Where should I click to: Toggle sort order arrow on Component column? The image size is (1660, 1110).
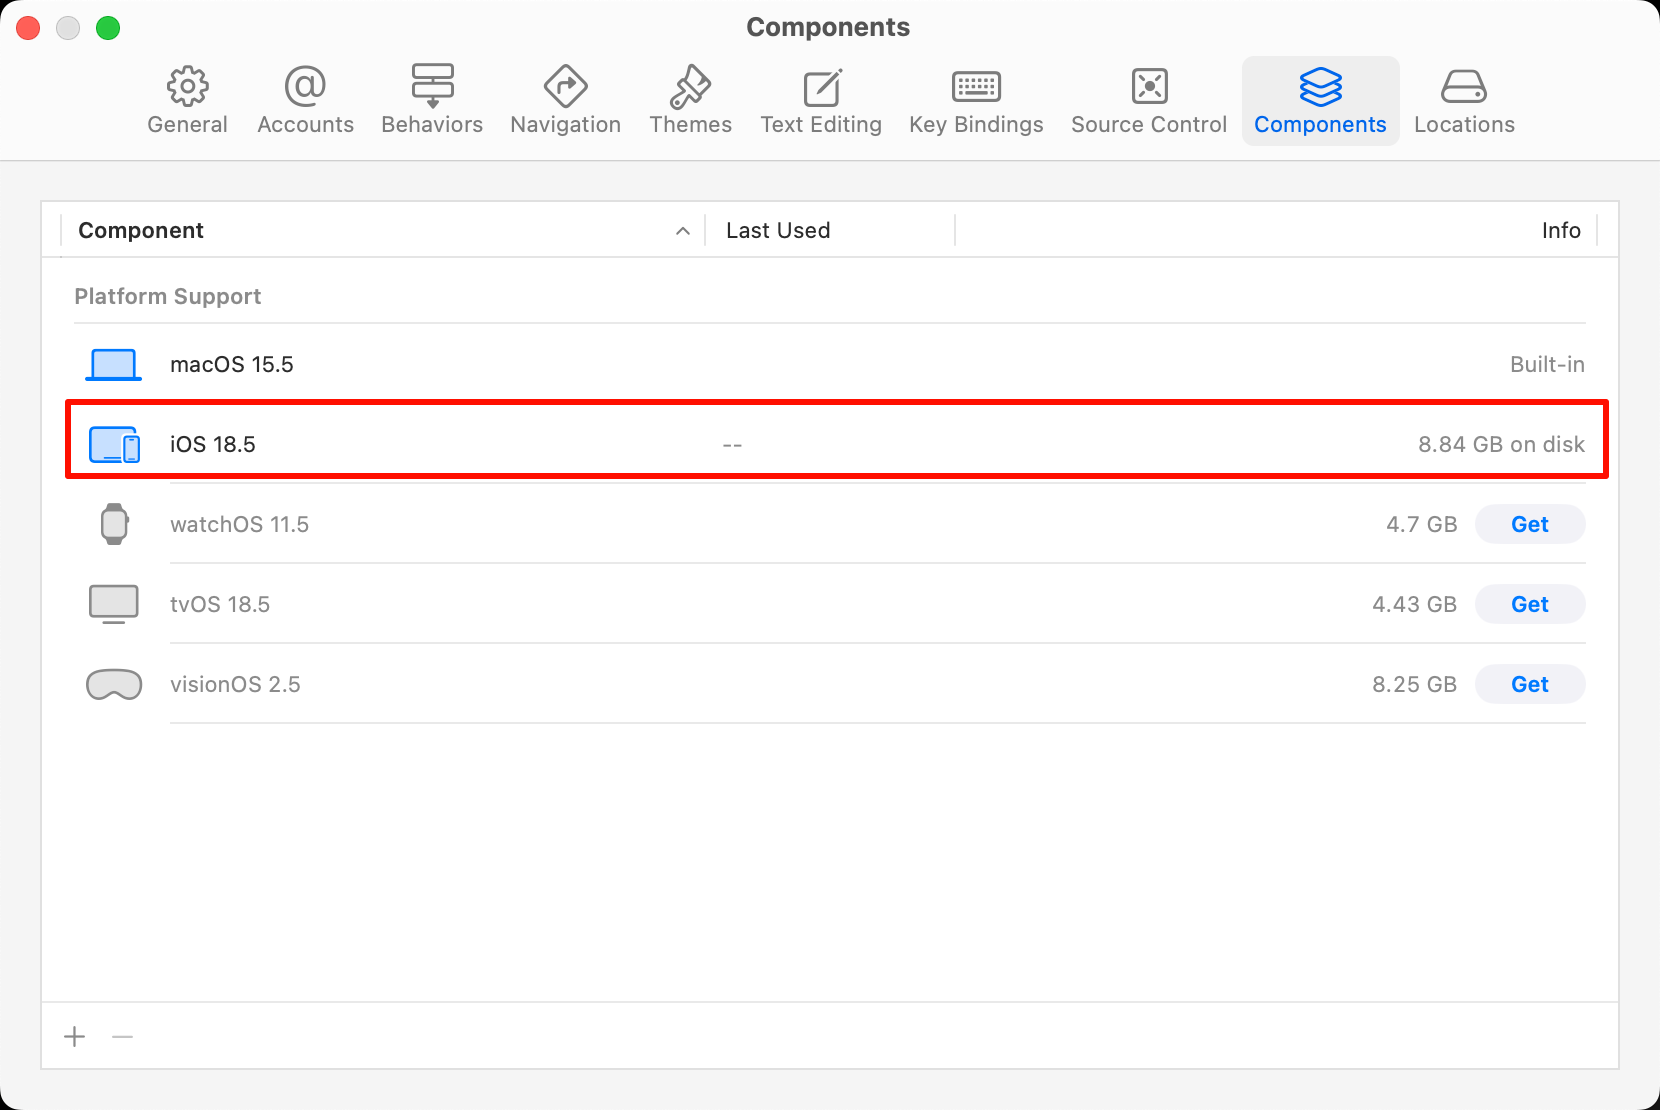[x=683, y=231]
